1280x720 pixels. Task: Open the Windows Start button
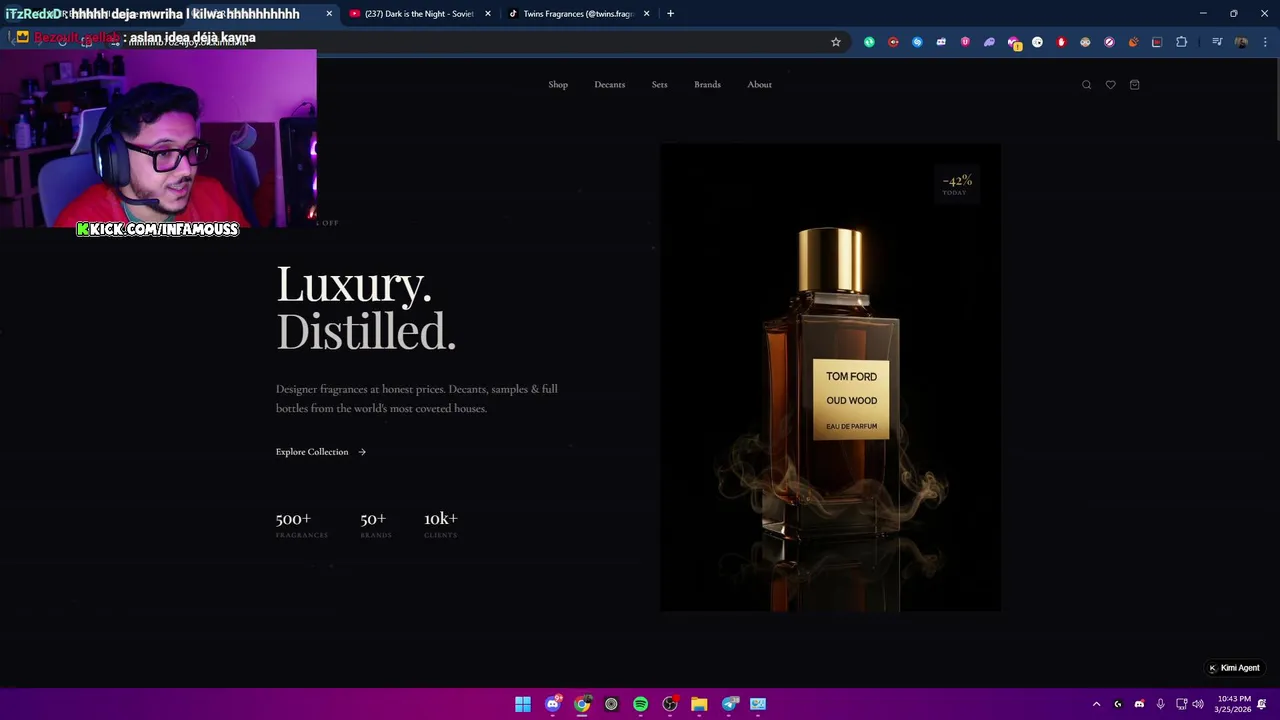pos(523,704)
